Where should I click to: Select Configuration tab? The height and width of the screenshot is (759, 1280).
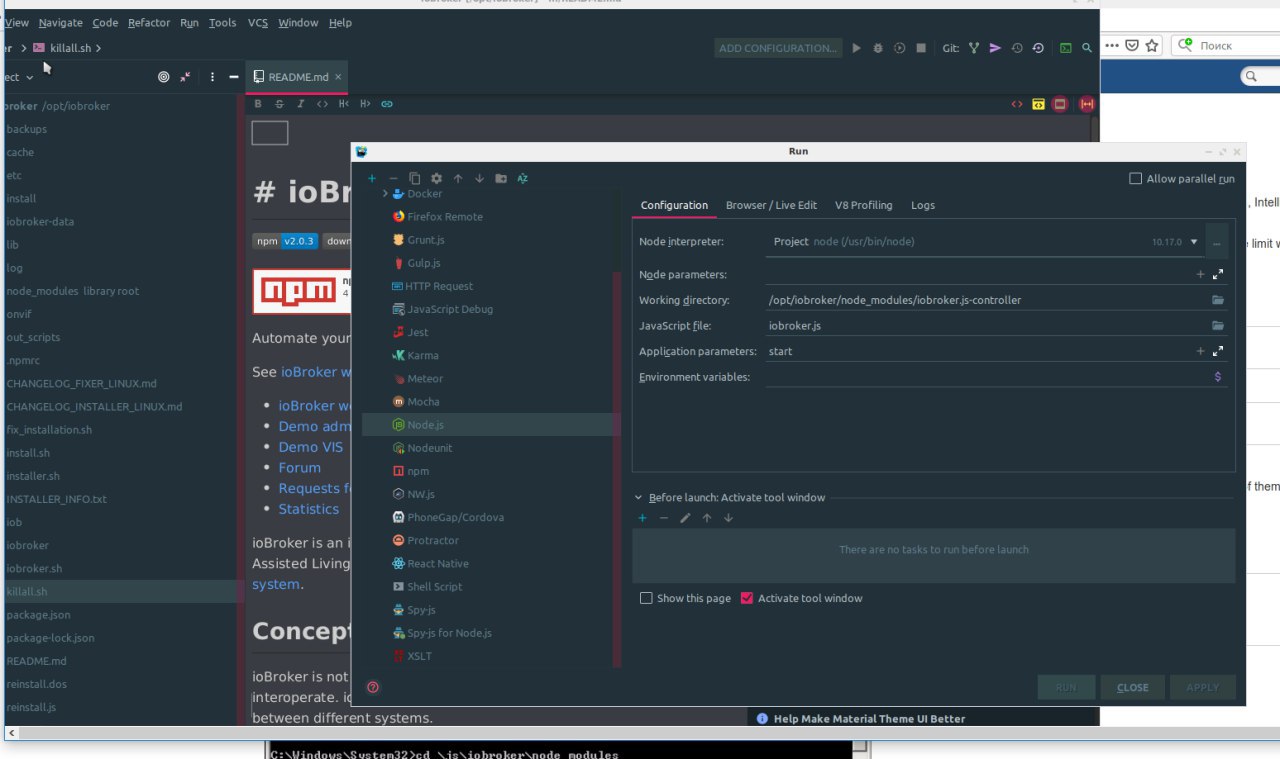point(674,205)
